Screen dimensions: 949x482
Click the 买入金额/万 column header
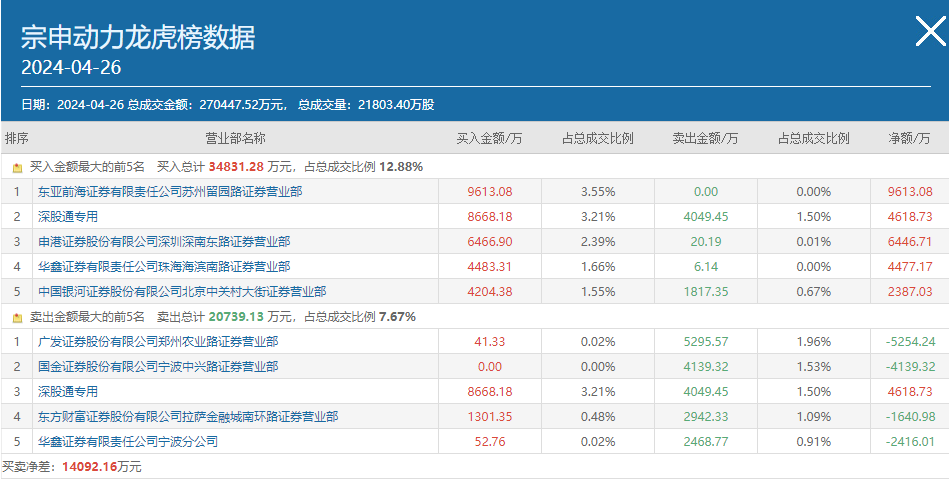pos(489,138)
